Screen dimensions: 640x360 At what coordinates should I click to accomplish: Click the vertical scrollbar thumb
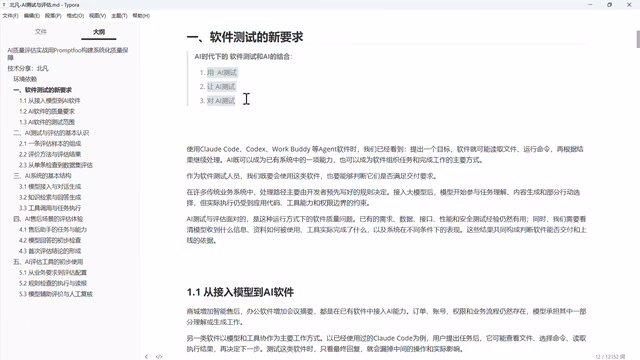coord(638,39)
